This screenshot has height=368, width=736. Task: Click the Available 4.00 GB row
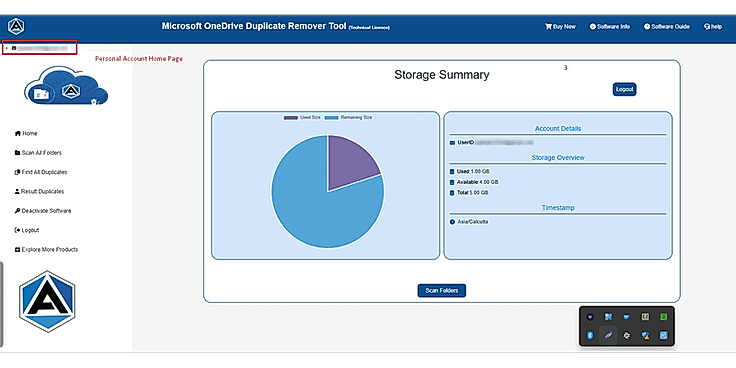click(x=474, y=182)
